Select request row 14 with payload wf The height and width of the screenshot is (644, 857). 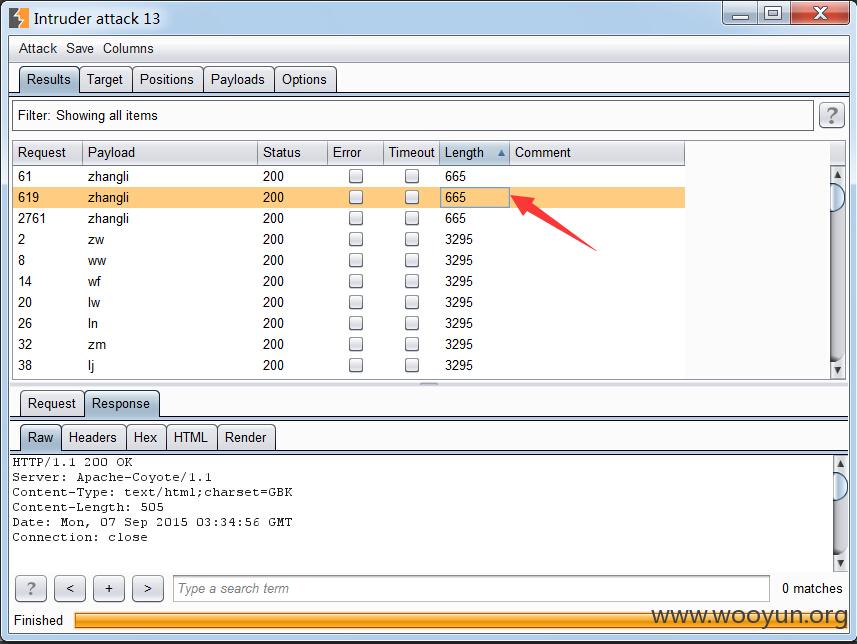tap(349, 281)
